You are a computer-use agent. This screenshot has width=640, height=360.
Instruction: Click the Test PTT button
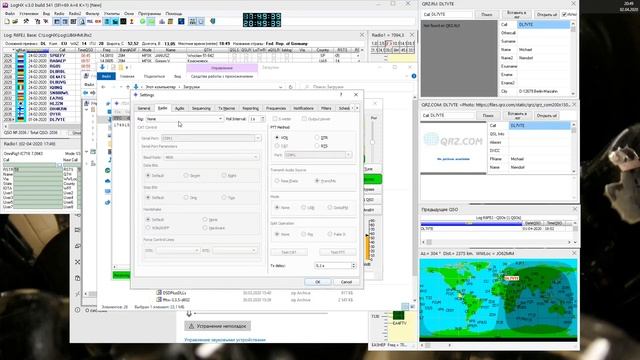point(338,252)
